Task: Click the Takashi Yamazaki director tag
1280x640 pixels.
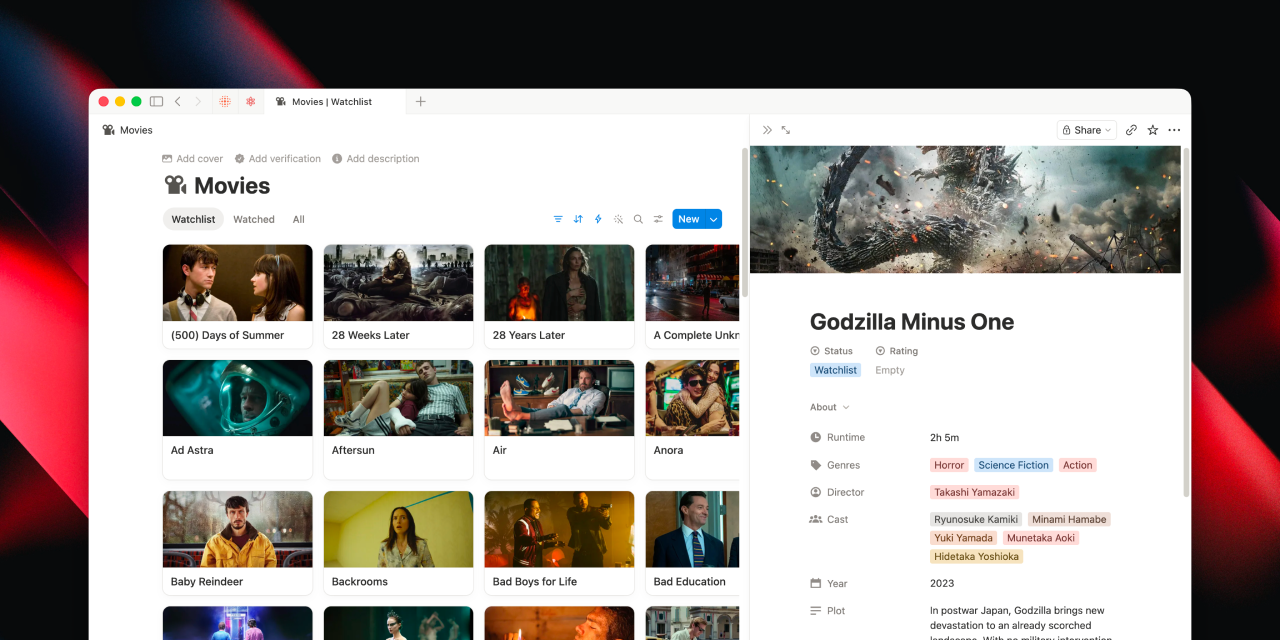Action: click(x=974, y=492)
